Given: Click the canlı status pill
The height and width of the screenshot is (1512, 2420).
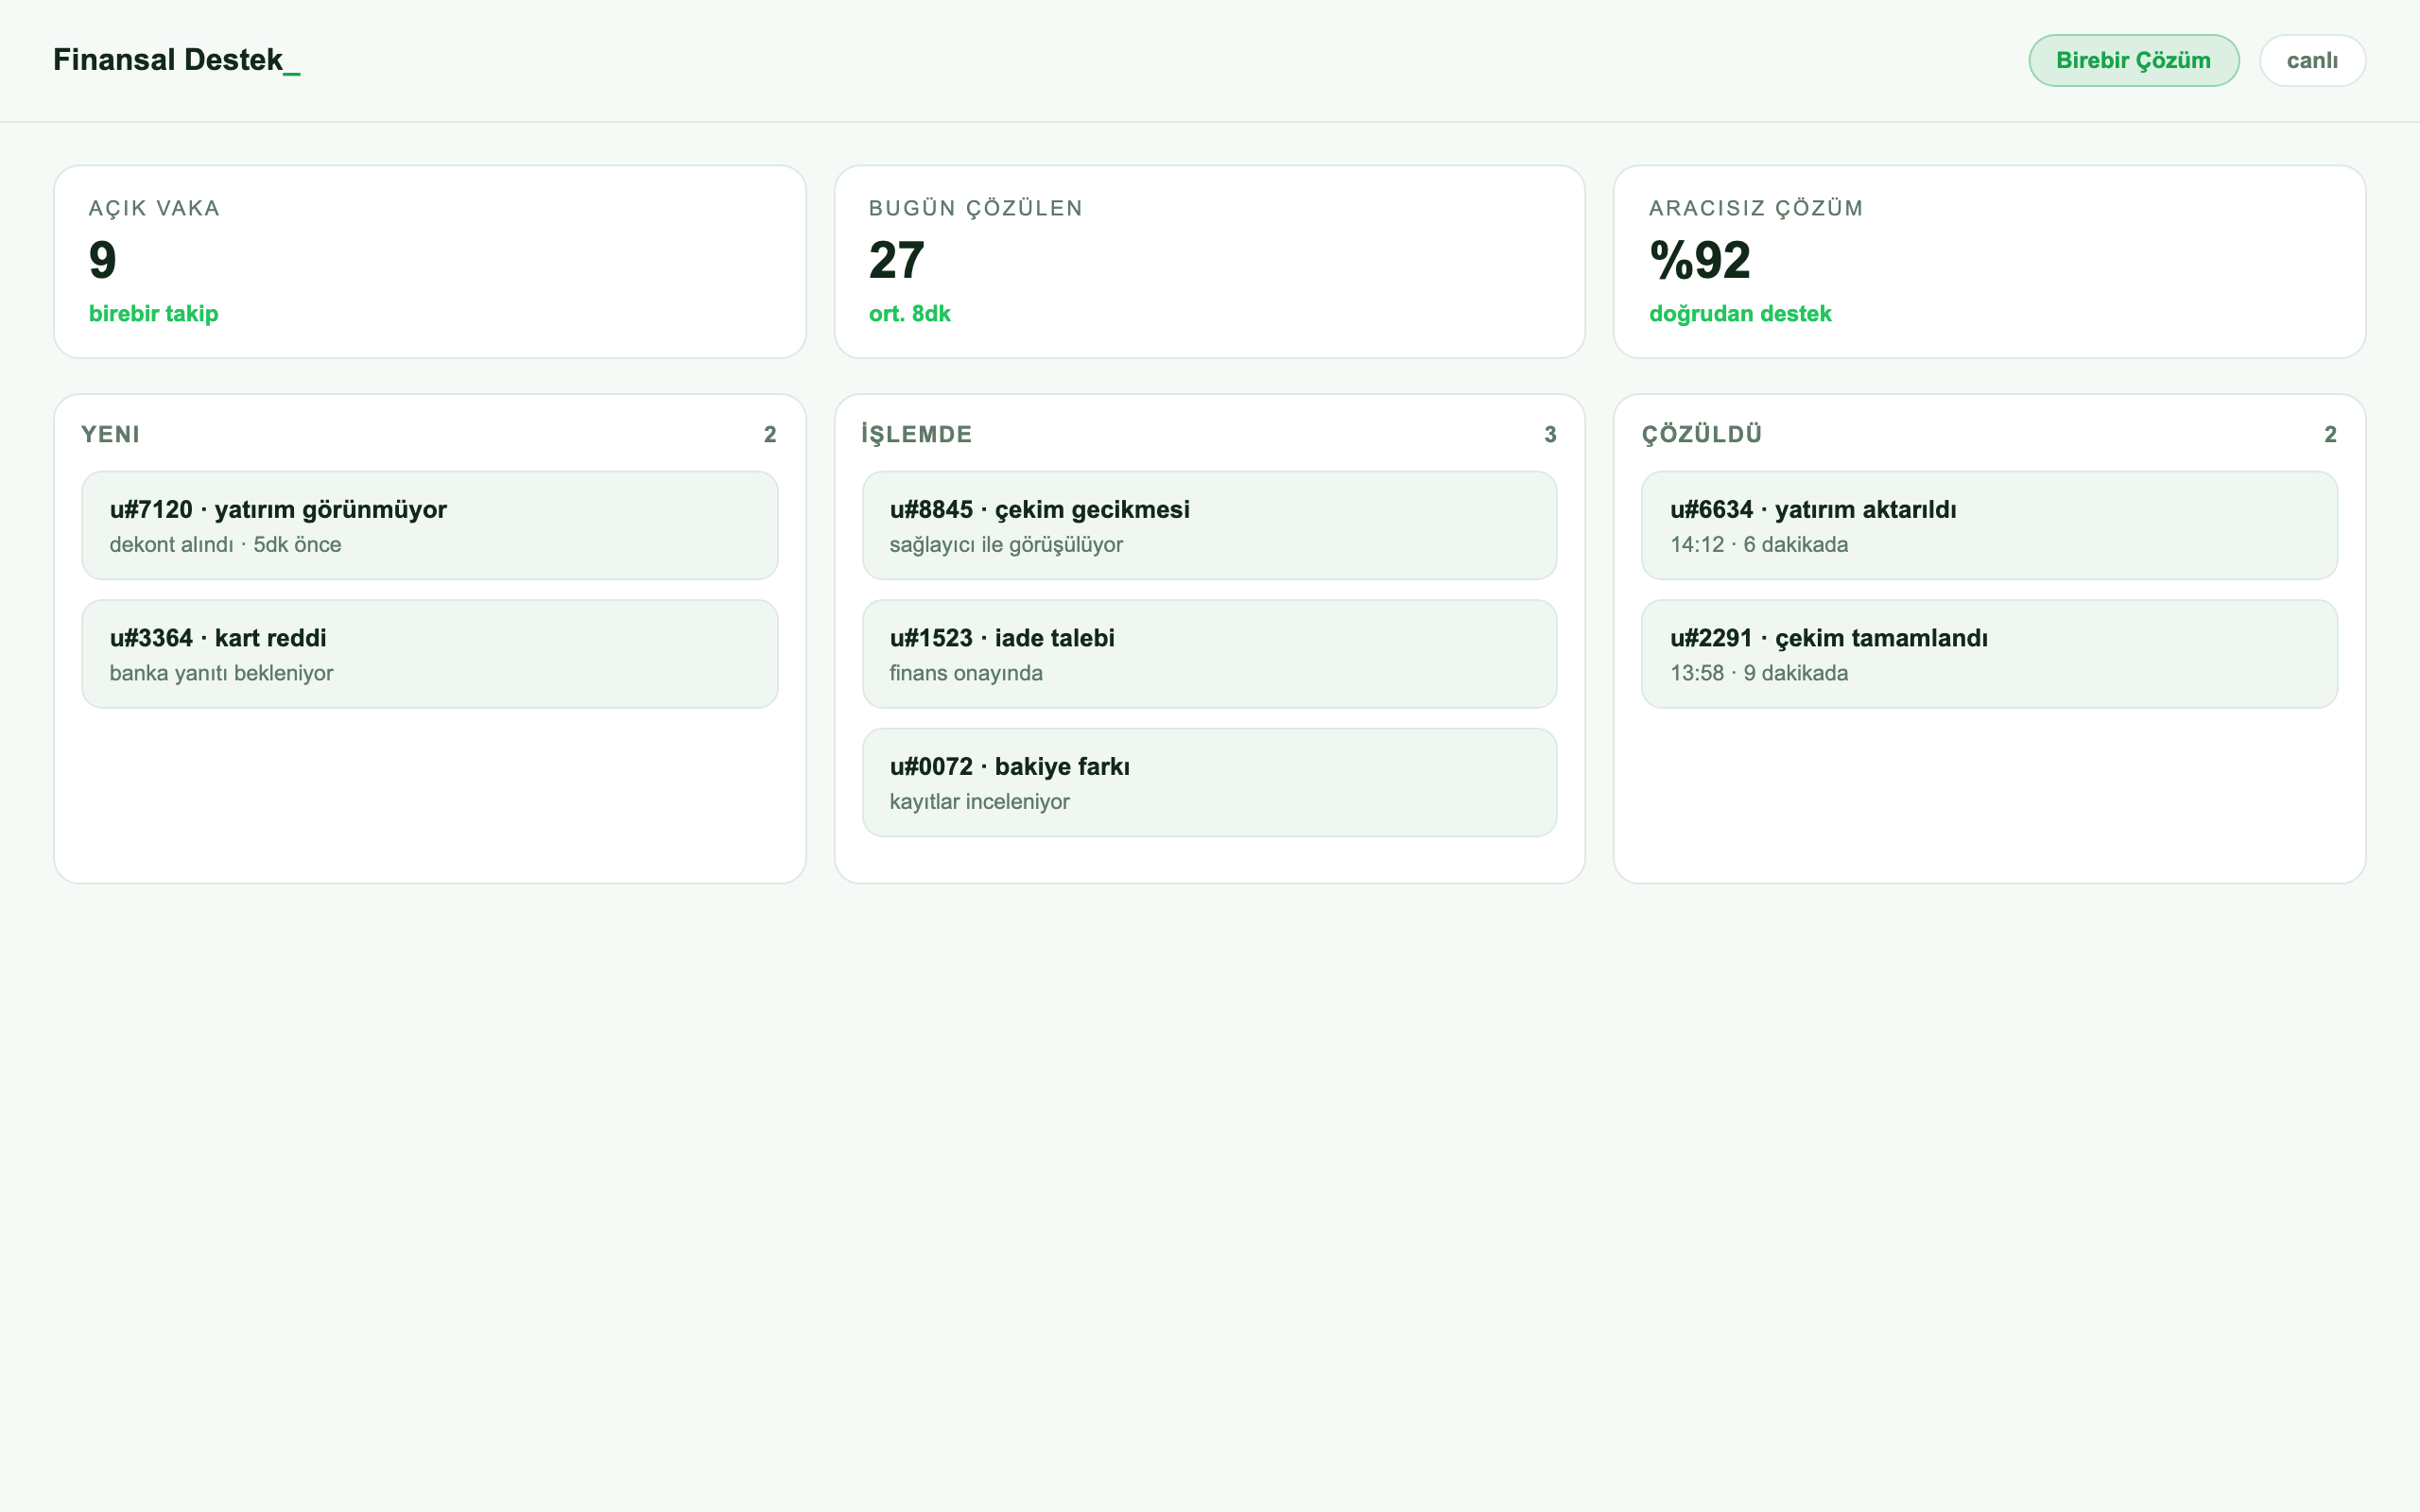Looking at the screenshot, I should [2312, 60].
